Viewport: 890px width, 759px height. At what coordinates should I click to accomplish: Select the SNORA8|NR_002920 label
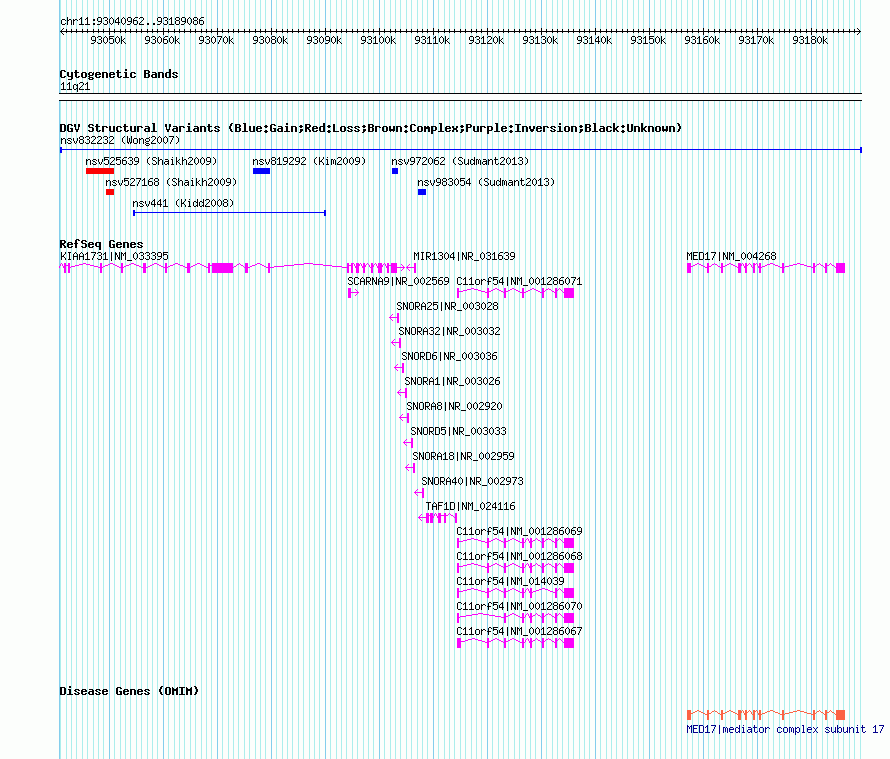pyautogui.click(x=455, y=406)
